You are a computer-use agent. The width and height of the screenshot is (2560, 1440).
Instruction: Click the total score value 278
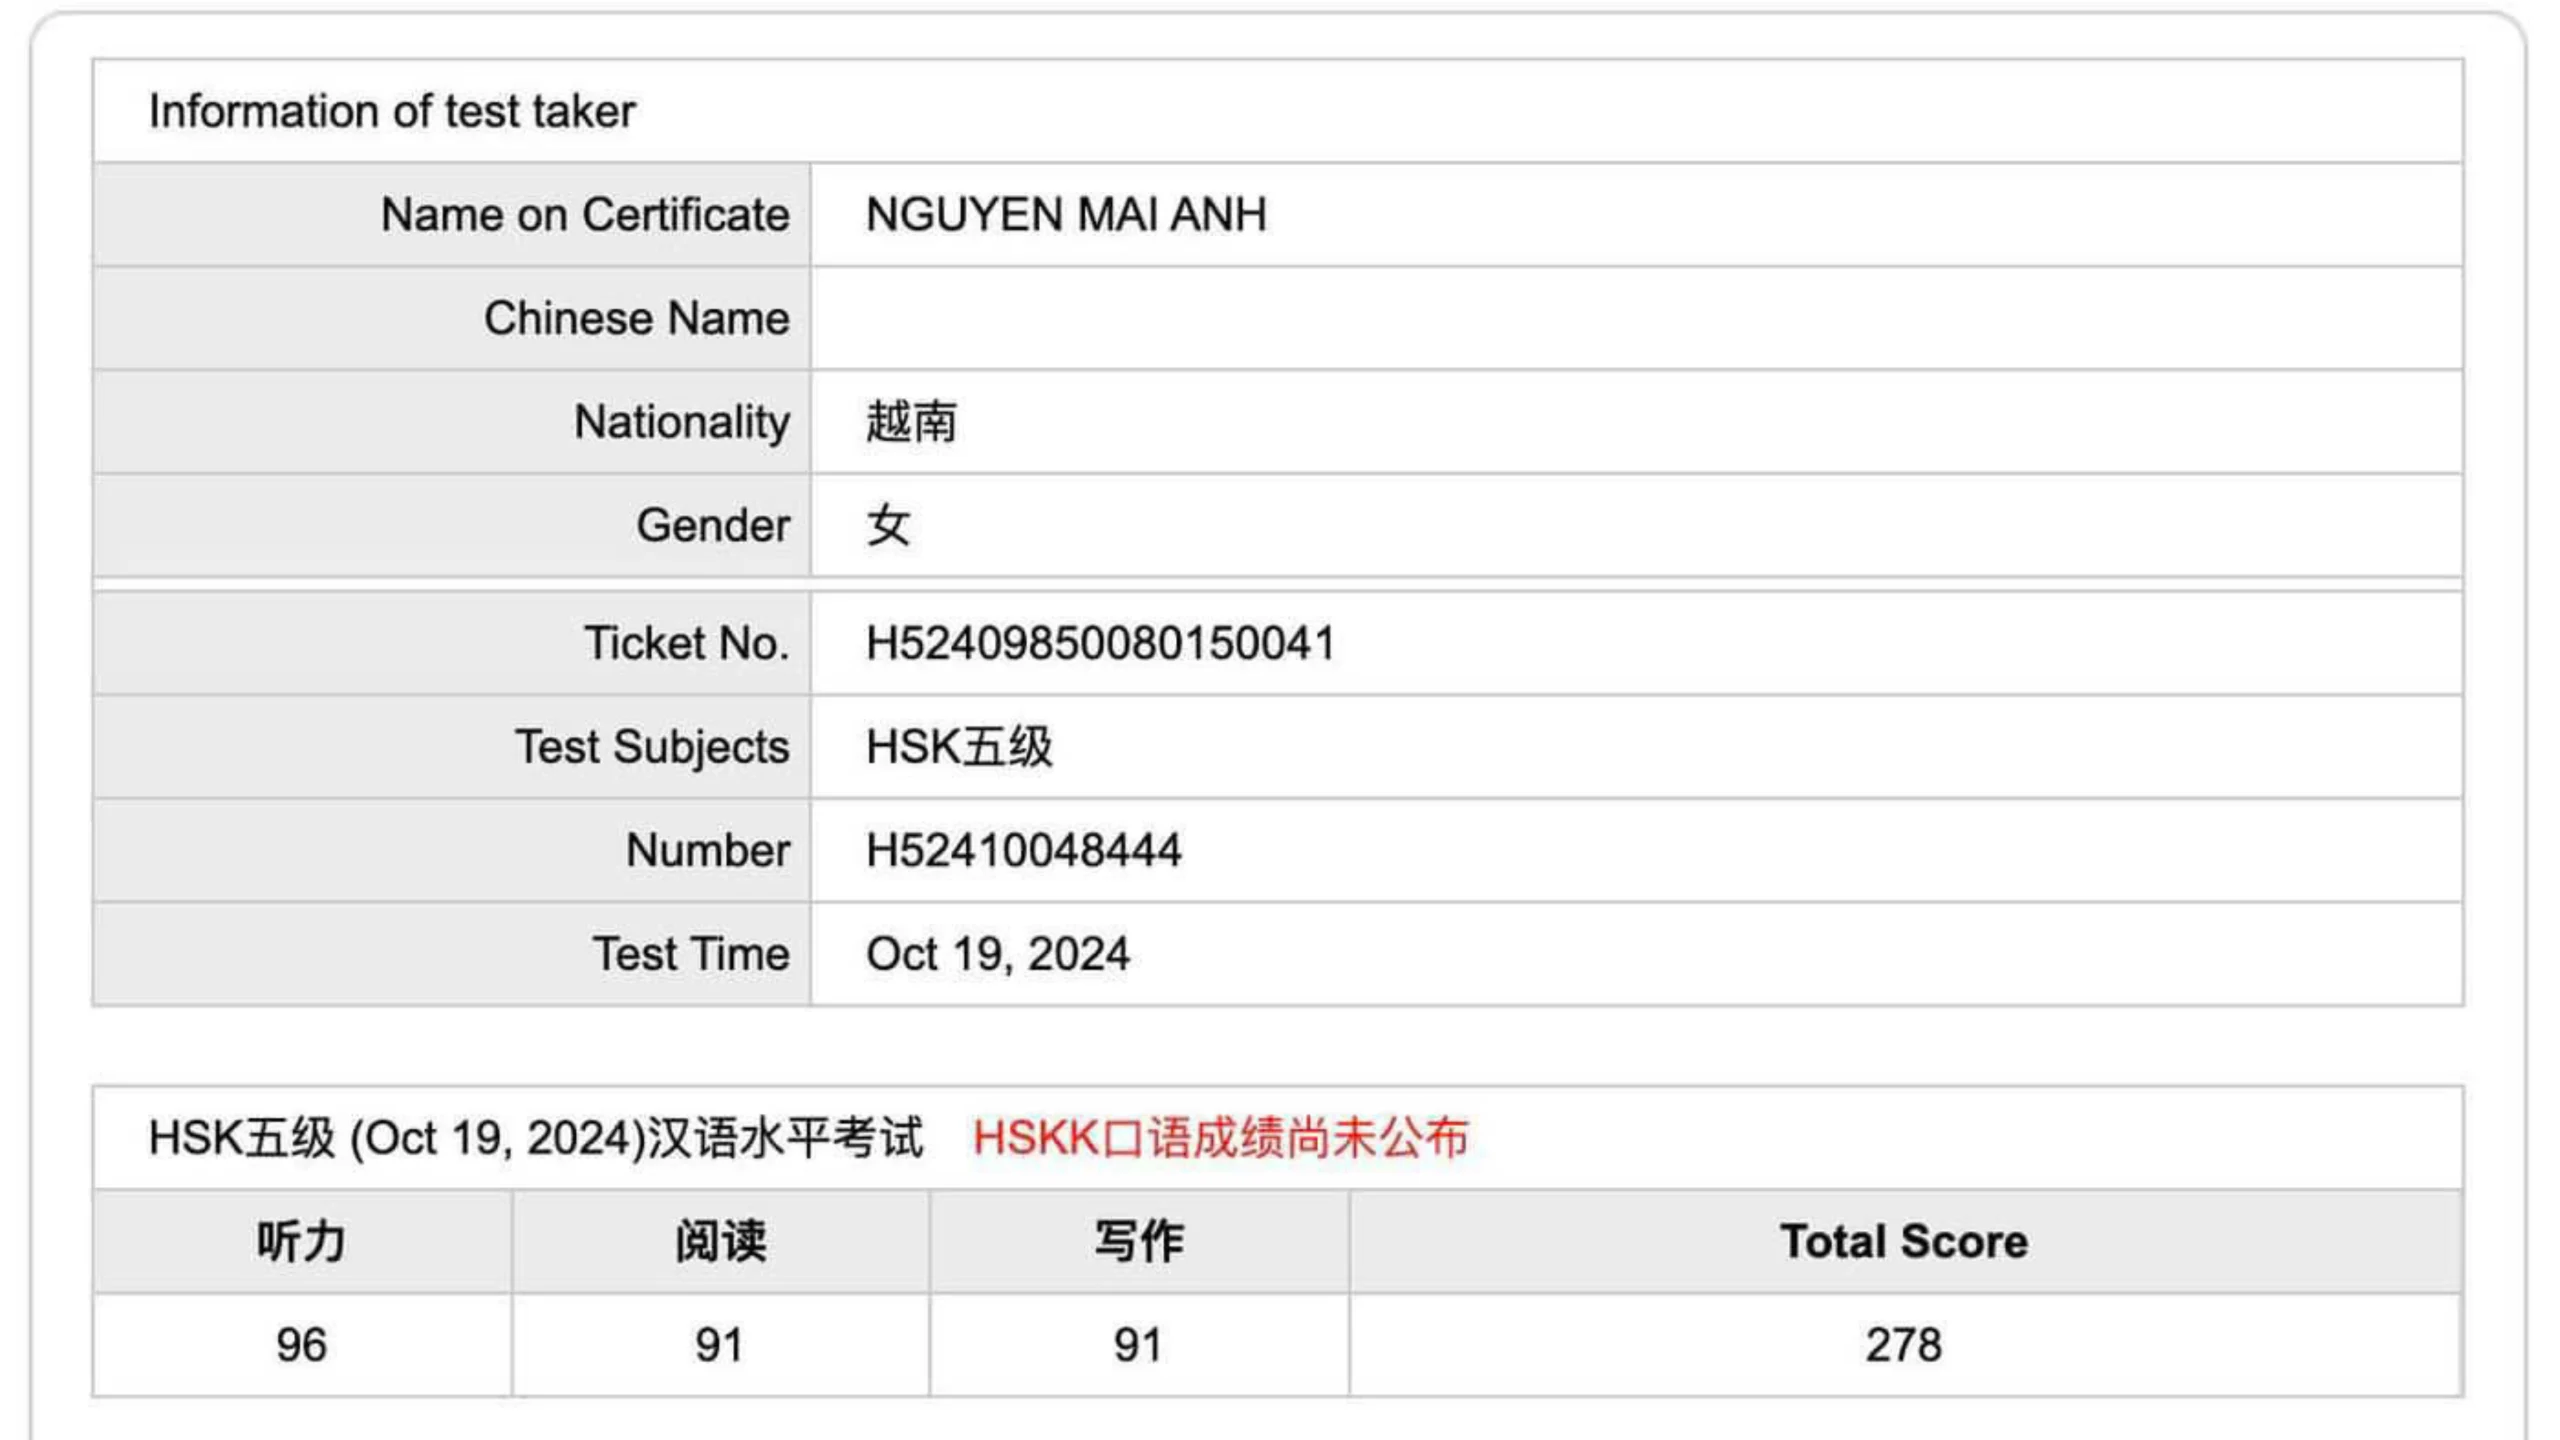(x=1904, y=1345)
